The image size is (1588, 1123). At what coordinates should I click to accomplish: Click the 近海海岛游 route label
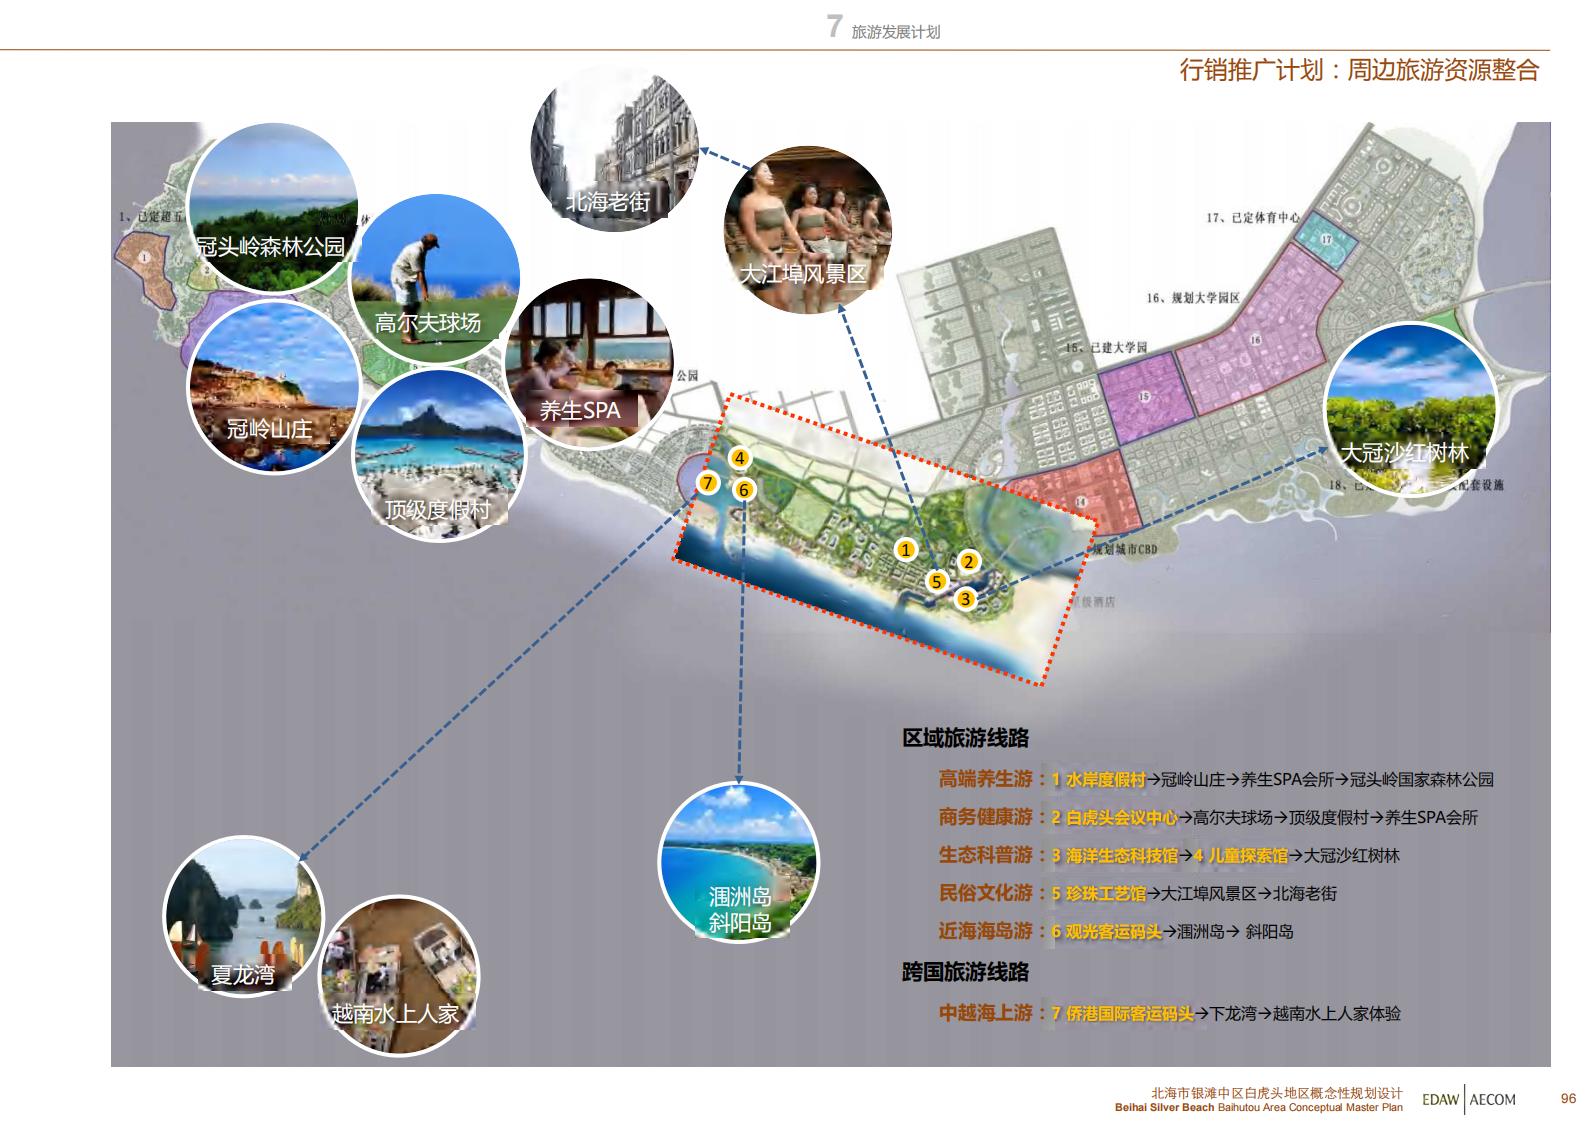(985, 931)
